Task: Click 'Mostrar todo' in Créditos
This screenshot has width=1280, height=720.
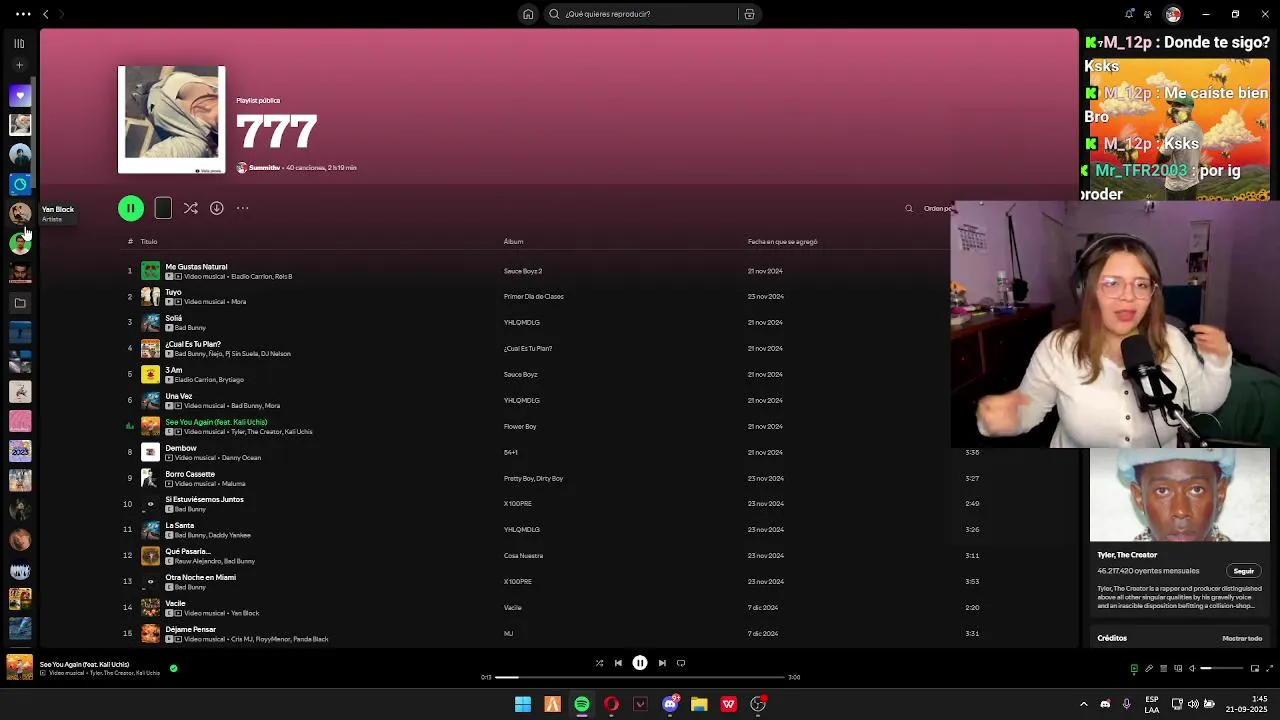Action: (x=1242, y=638)
